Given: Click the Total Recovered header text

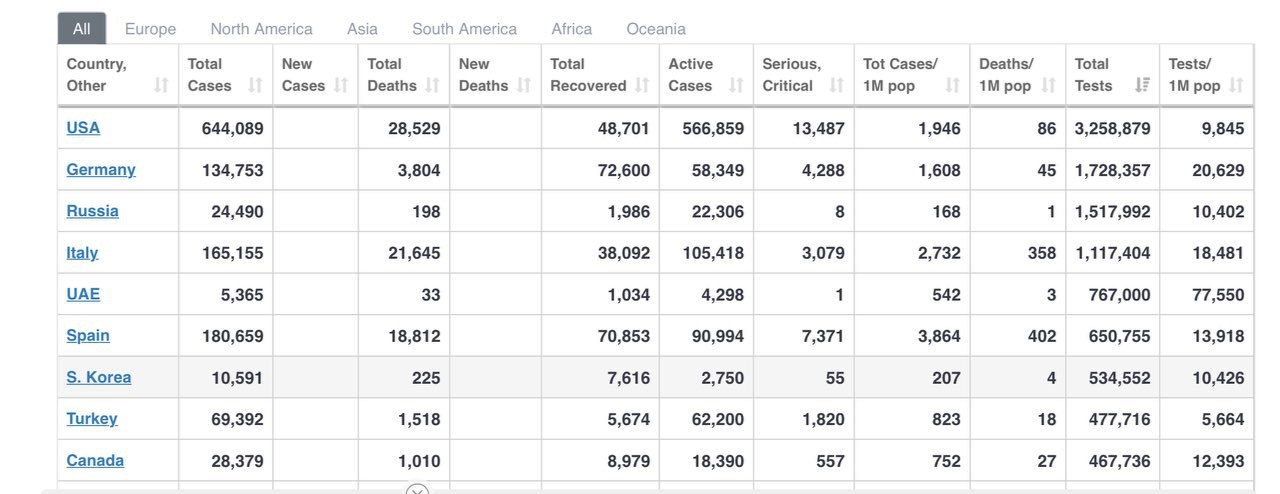Looking at the screenshot, I should tap(588, 75).
